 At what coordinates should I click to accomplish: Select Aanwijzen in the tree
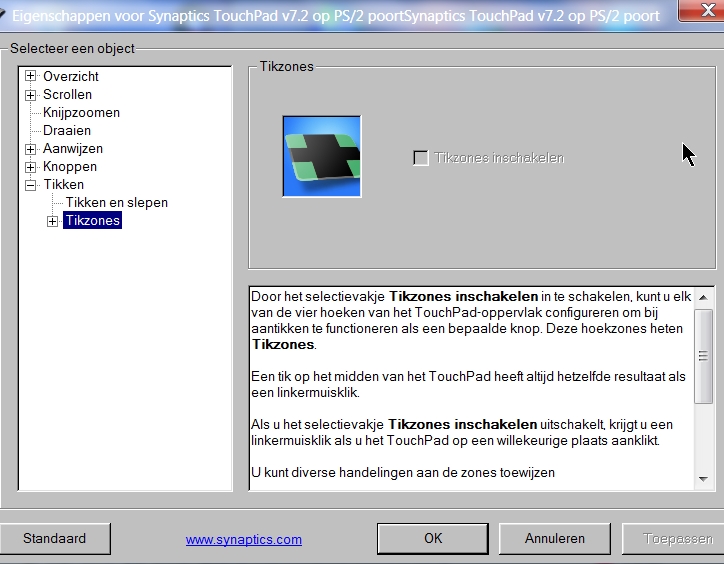click(73, 149)
